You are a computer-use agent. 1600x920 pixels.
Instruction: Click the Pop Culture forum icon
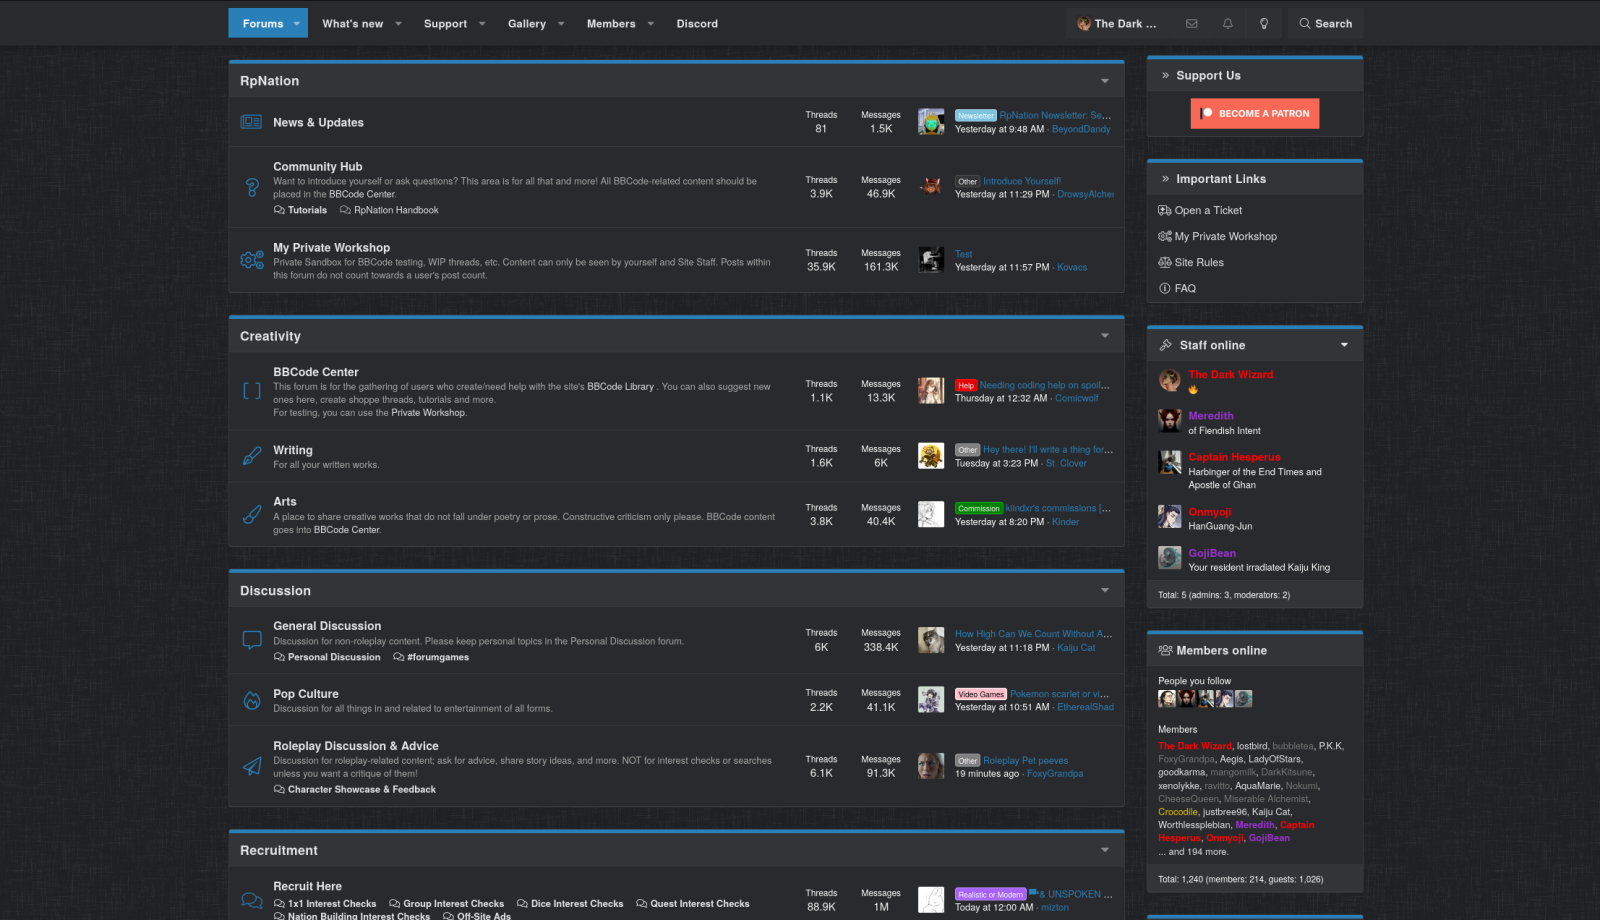(252, 700)
